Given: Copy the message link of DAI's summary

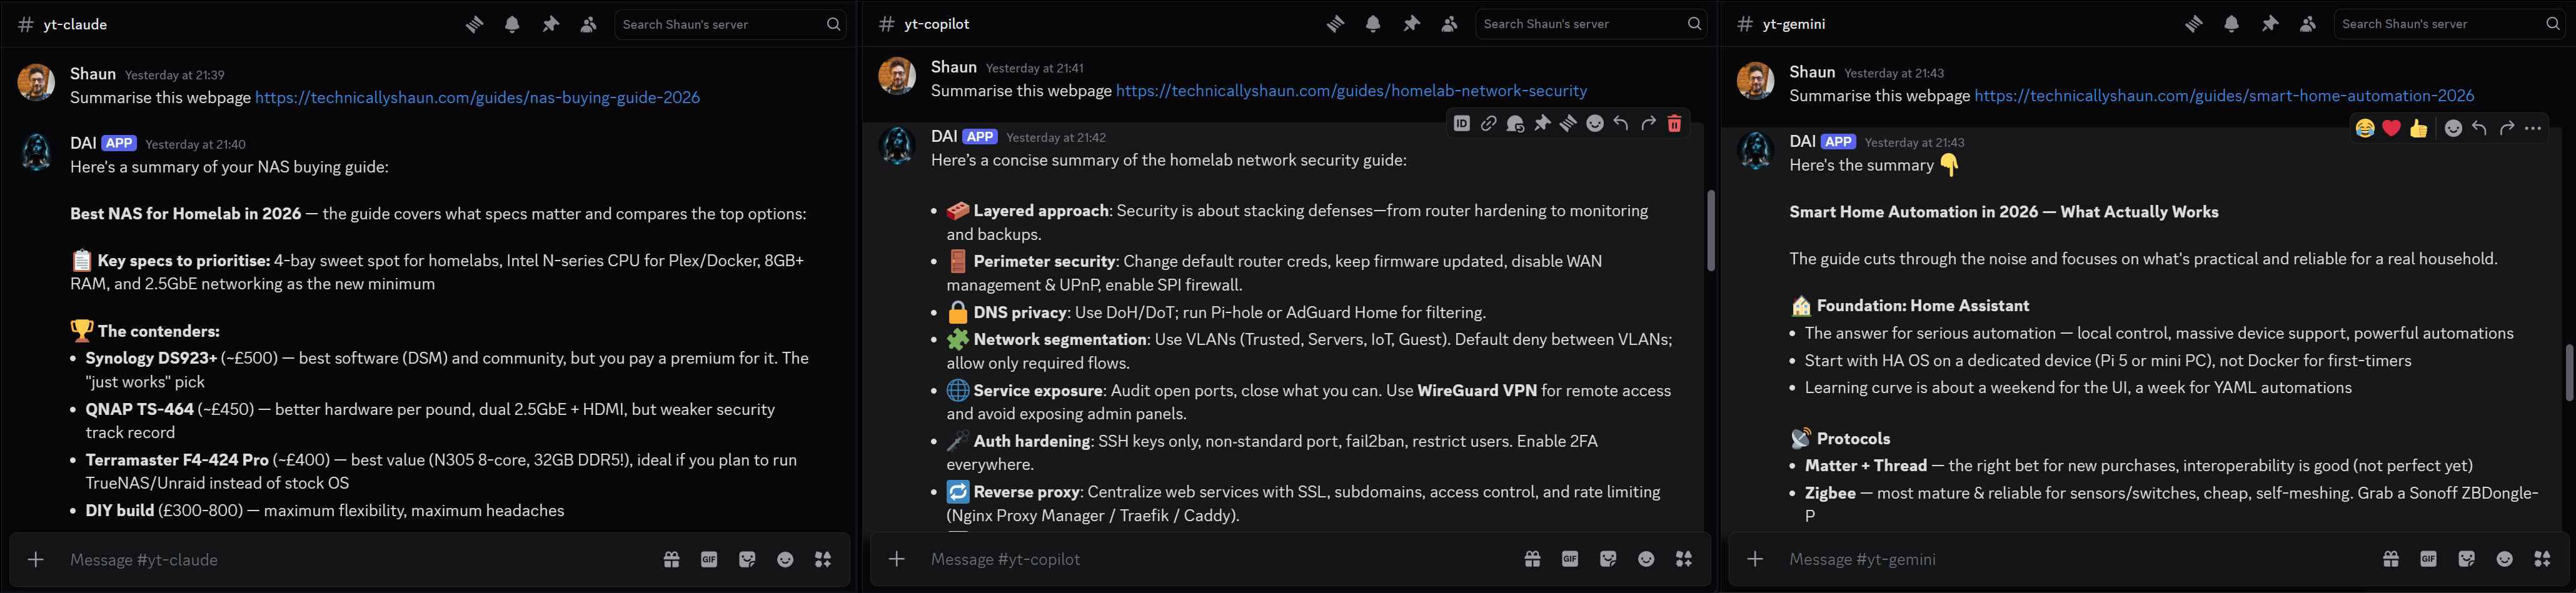Looking at the screenshot, I should 1489,123.
